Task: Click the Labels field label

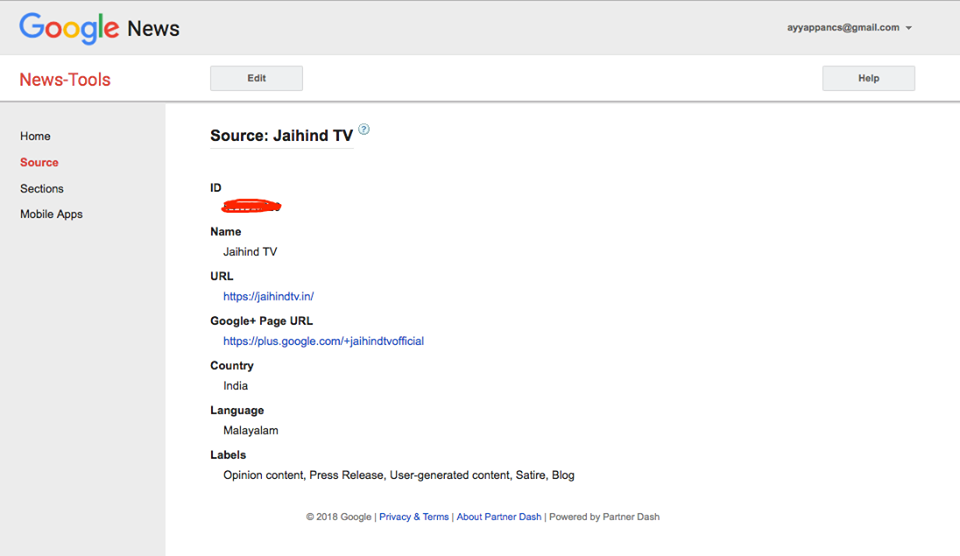Action: click(228, 455)
